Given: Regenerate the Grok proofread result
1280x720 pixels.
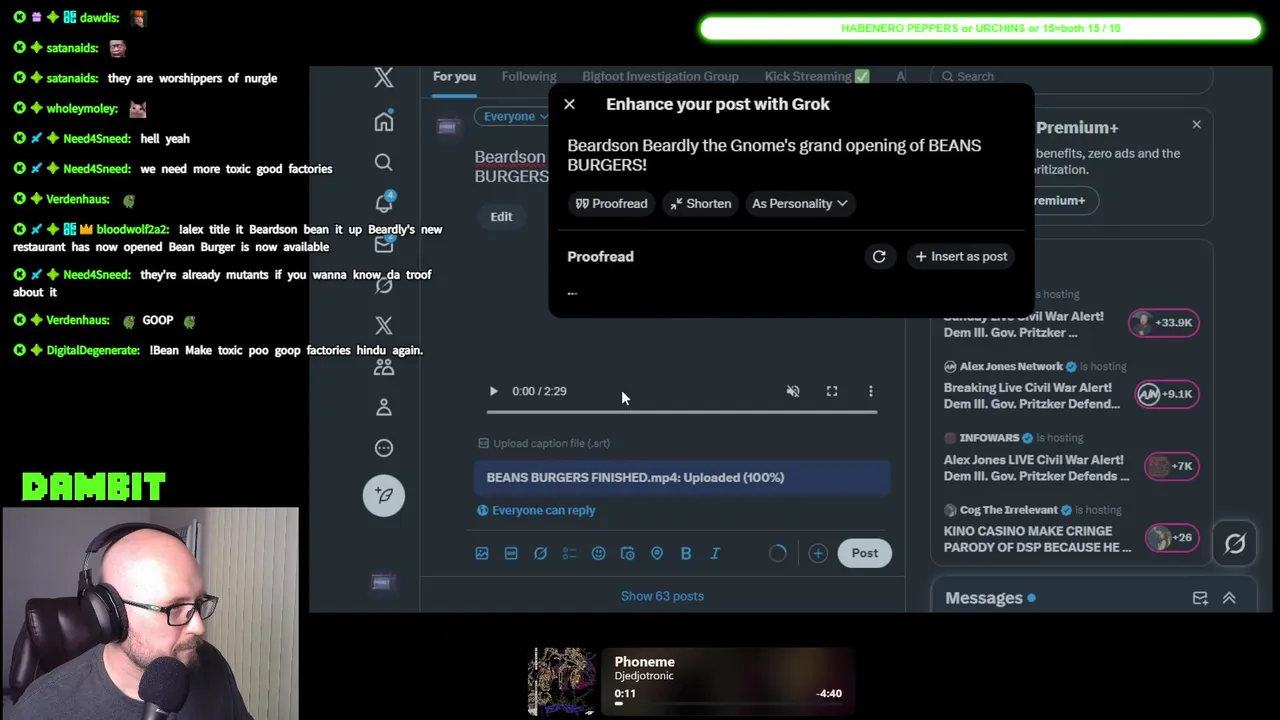Looking at the screenshot, I should point(879,256).
